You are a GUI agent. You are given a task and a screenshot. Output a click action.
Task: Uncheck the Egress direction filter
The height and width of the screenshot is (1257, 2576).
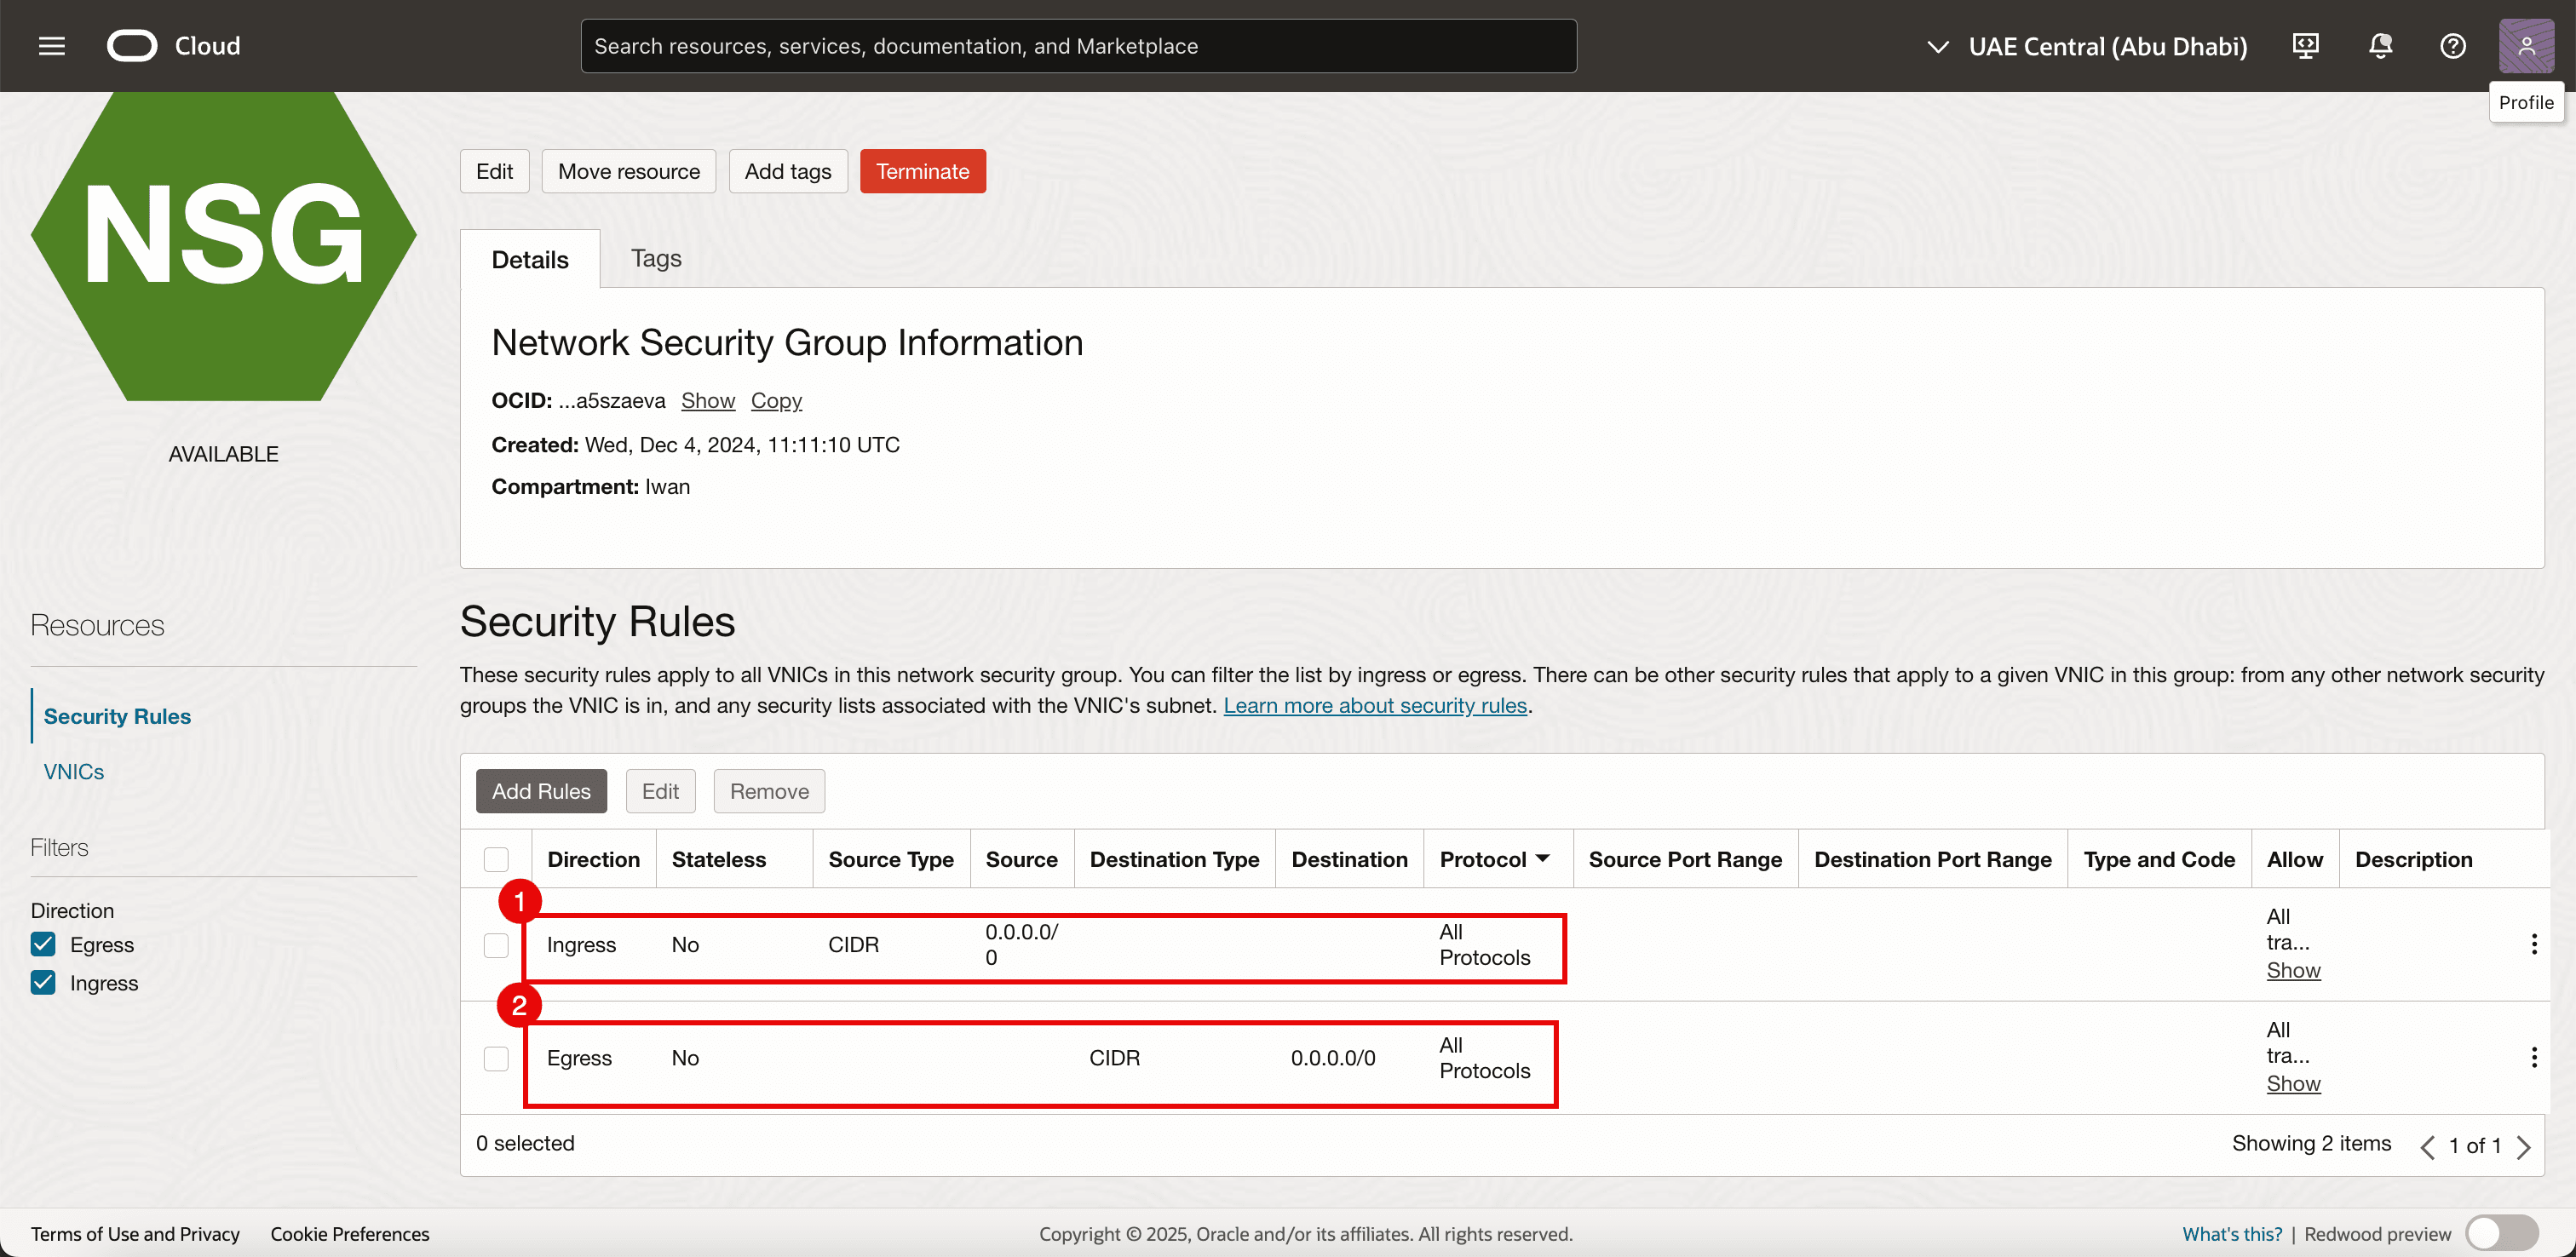click(43, 944)
